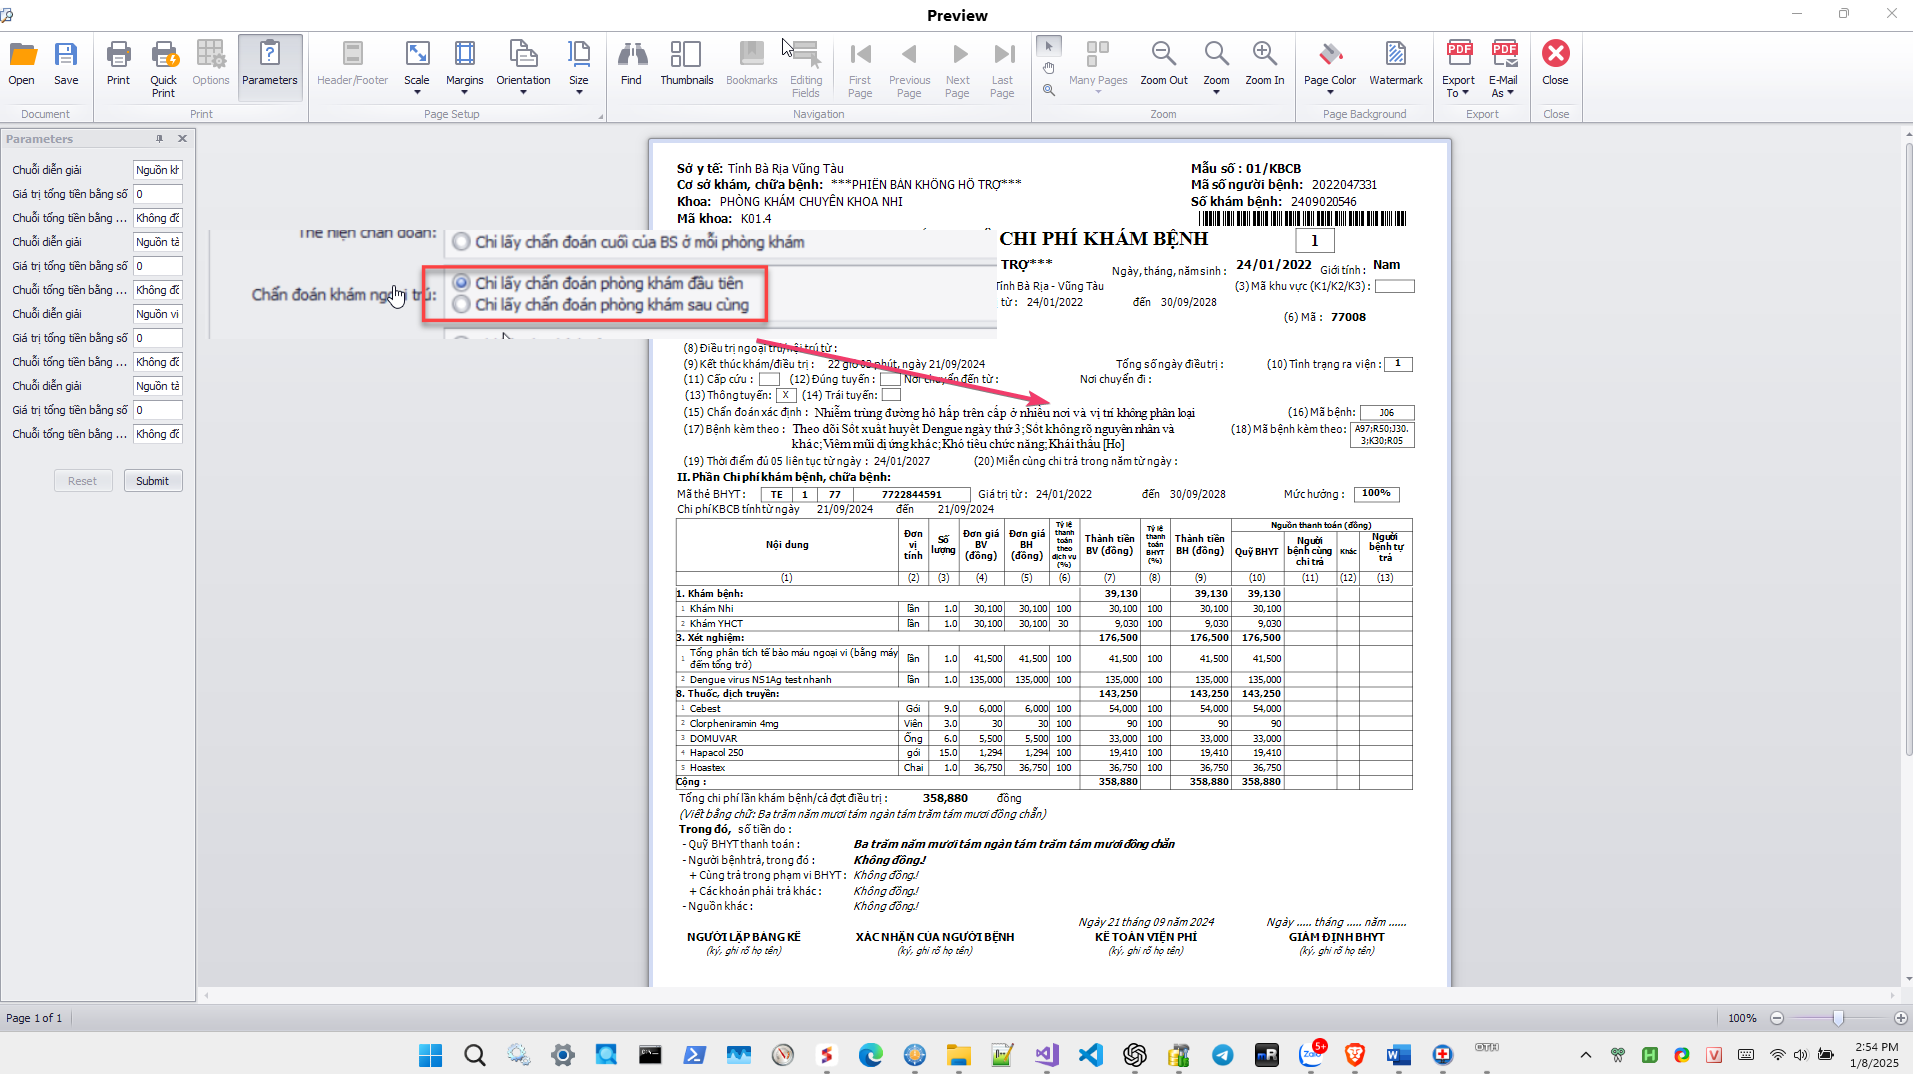Zoom Out the preview
This screenshot has height=1074, width=1913.
[x=1164, y=64]
